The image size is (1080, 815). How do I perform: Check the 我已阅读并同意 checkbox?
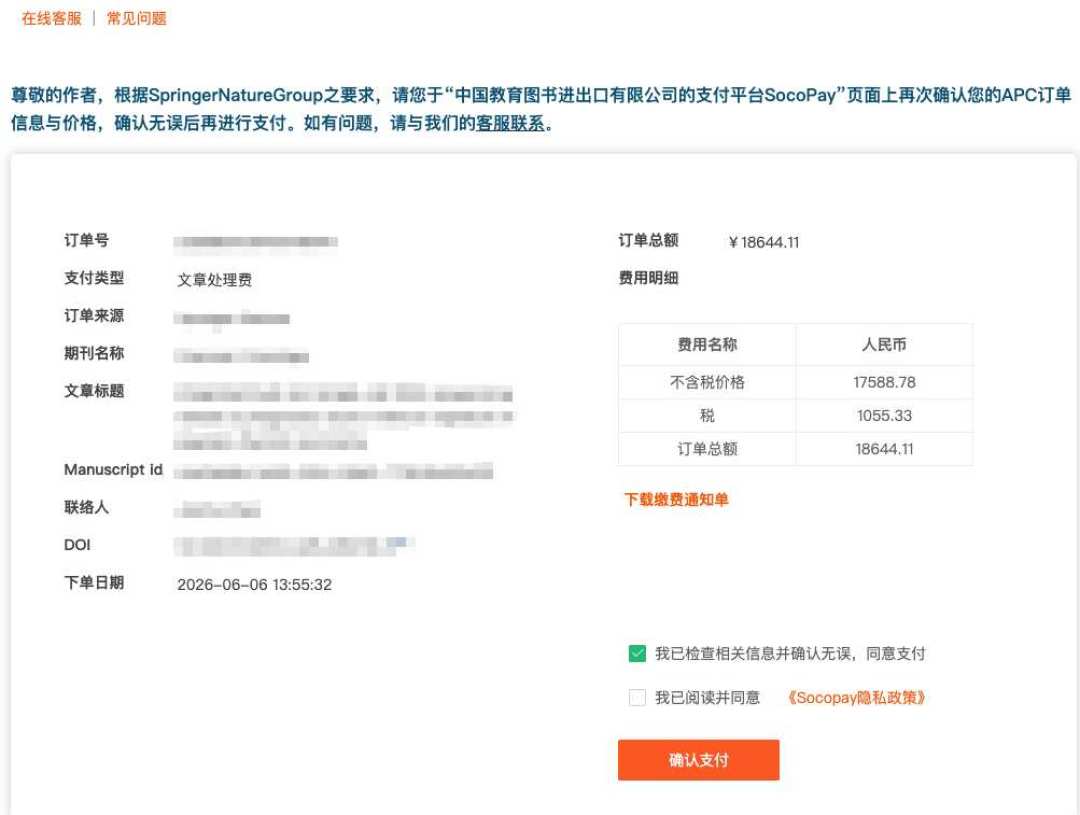637,697
